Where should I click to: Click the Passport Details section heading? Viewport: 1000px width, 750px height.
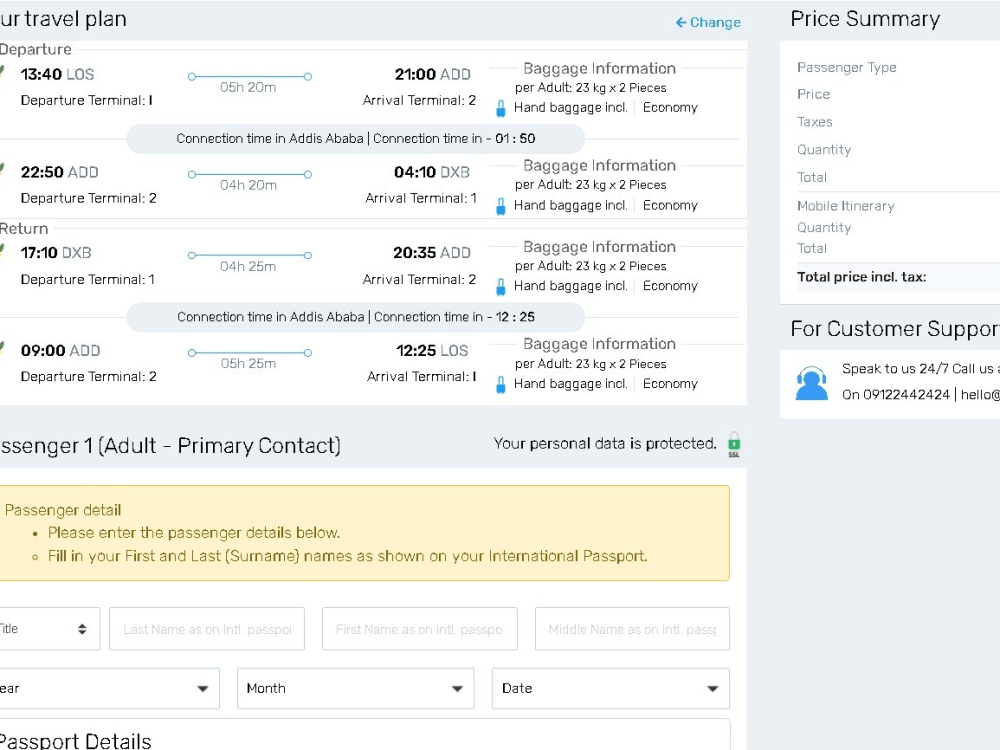coord(77,740)
